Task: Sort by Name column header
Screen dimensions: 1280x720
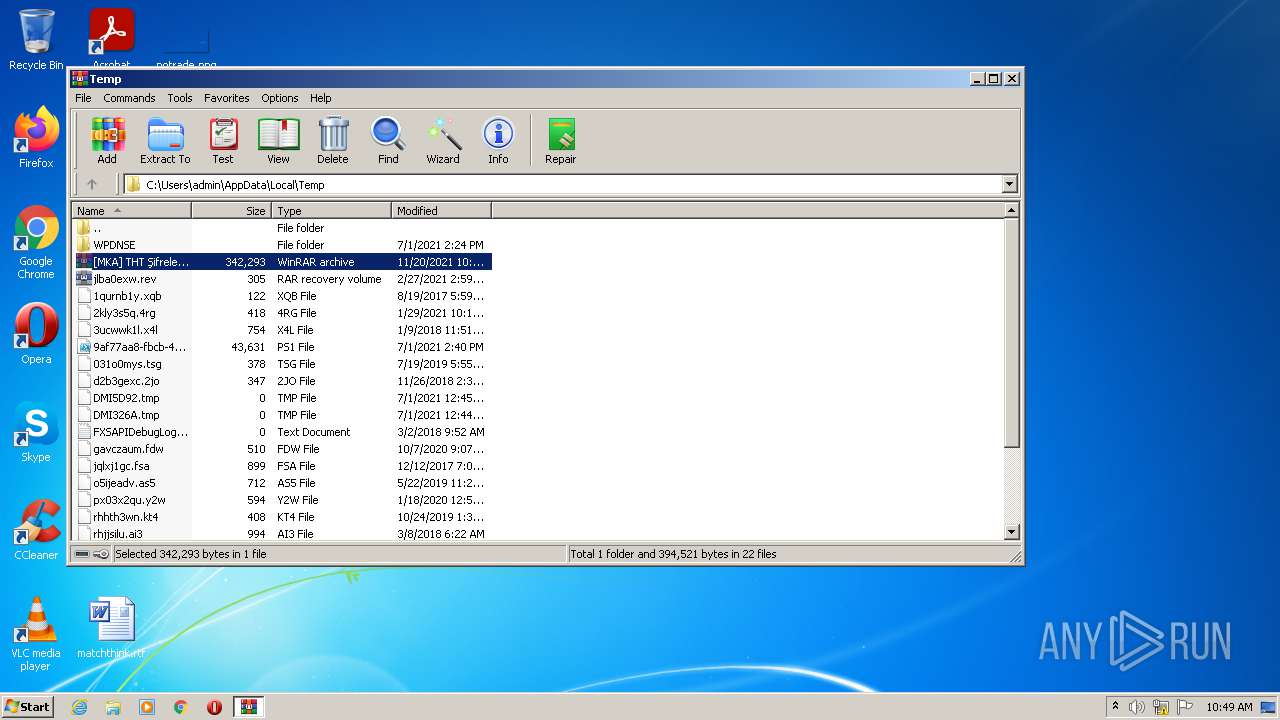Action: tap(131, 210)
